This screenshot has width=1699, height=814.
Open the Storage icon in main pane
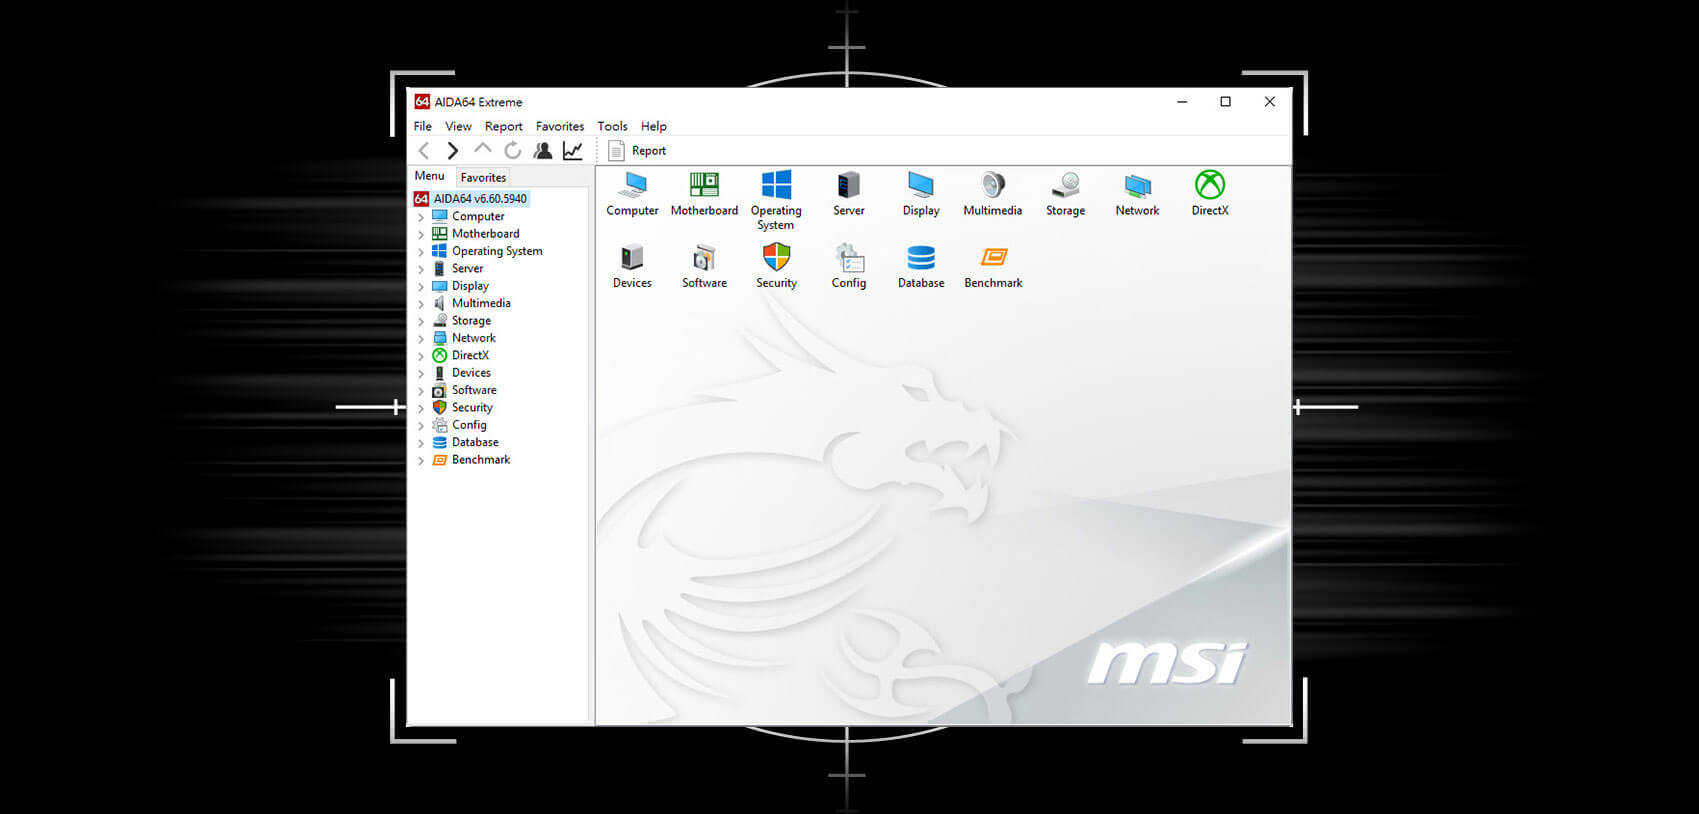(x=1065, y=185)
